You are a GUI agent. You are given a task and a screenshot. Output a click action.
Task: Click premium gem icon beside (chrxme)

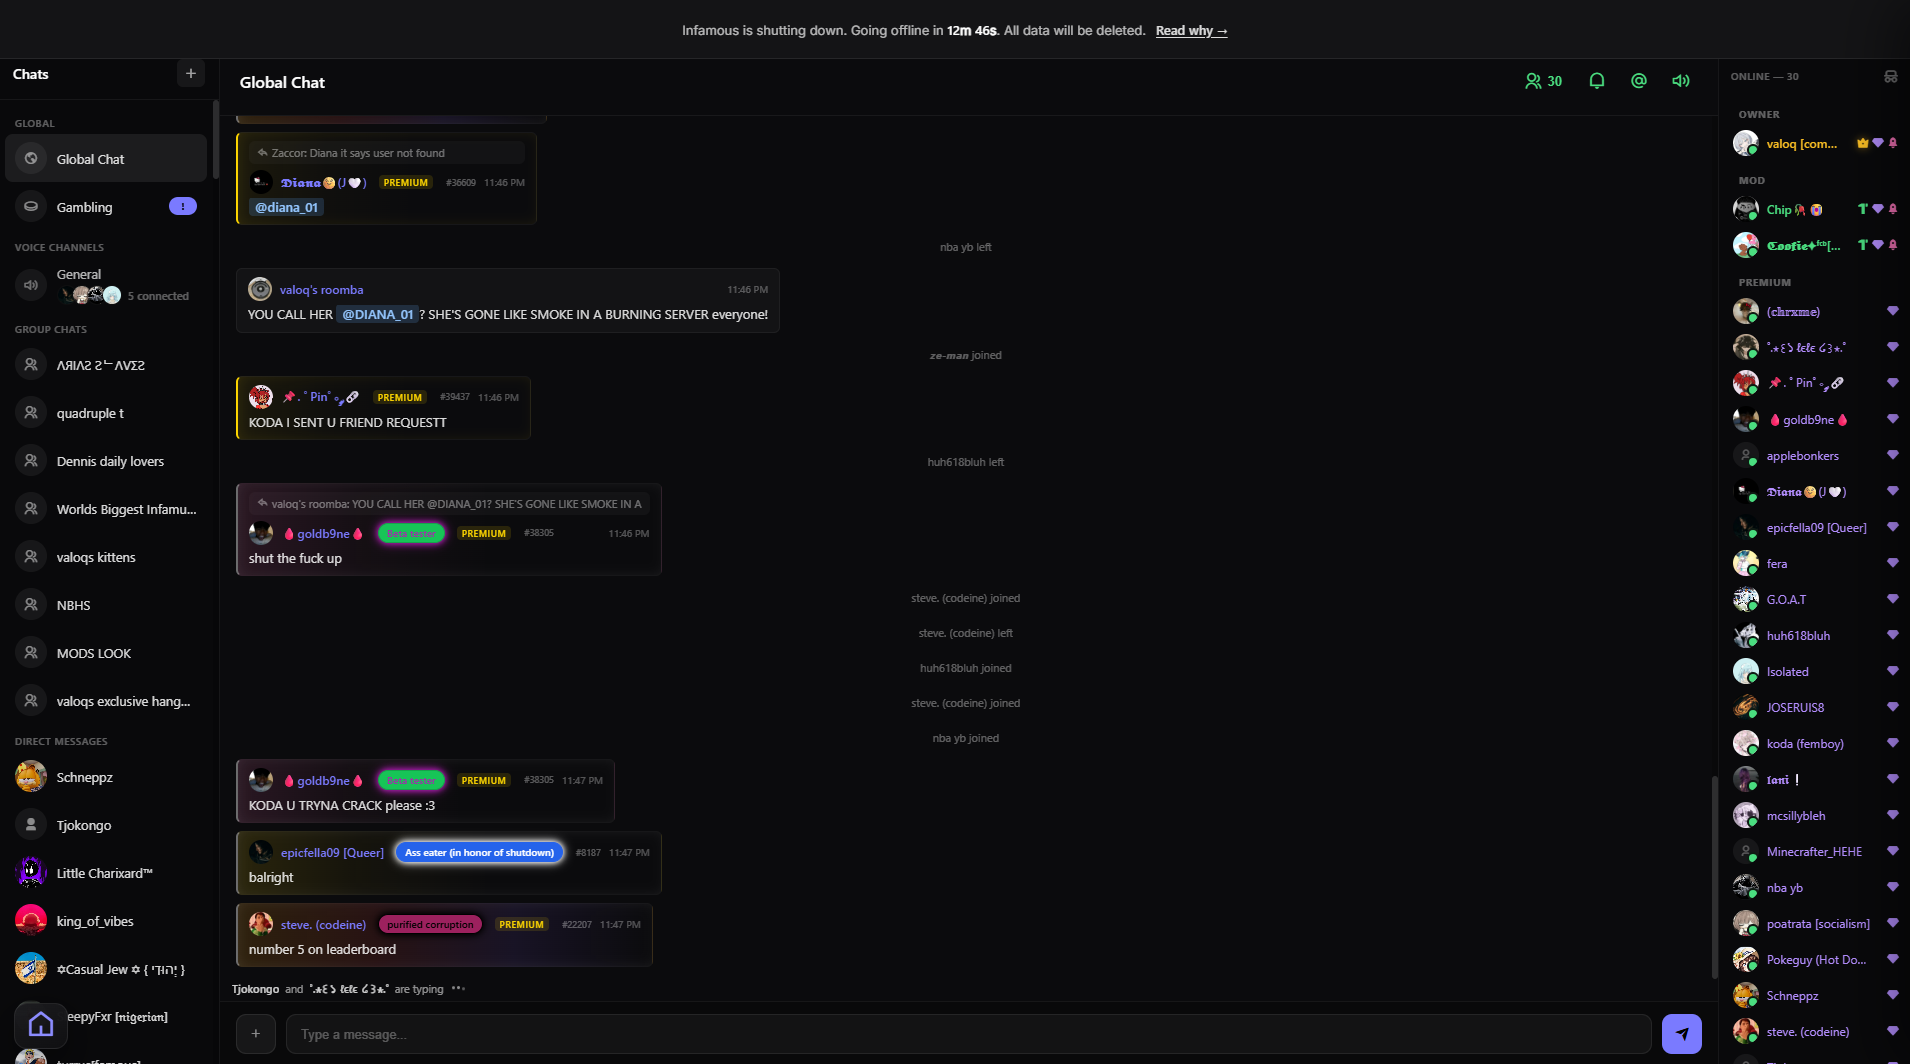(x=1892, y=311)
